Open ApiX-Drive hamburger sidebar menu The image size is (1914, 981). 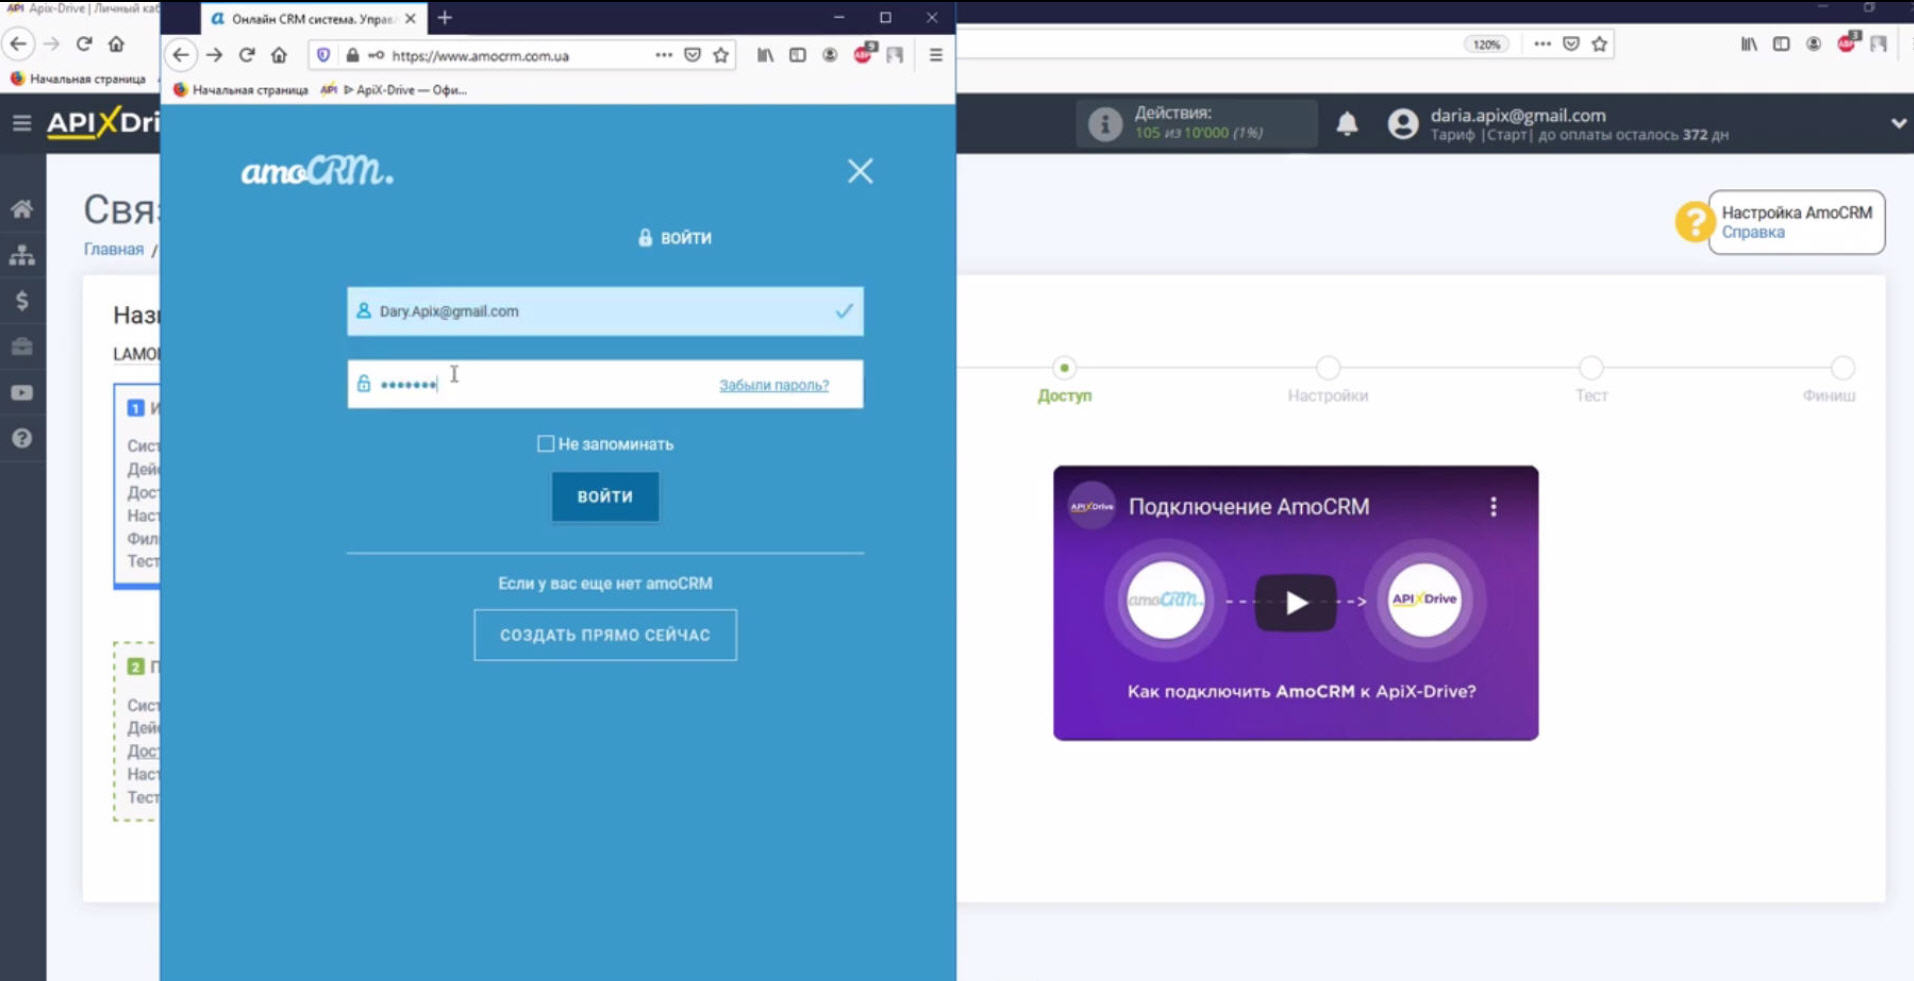(21, 123)
